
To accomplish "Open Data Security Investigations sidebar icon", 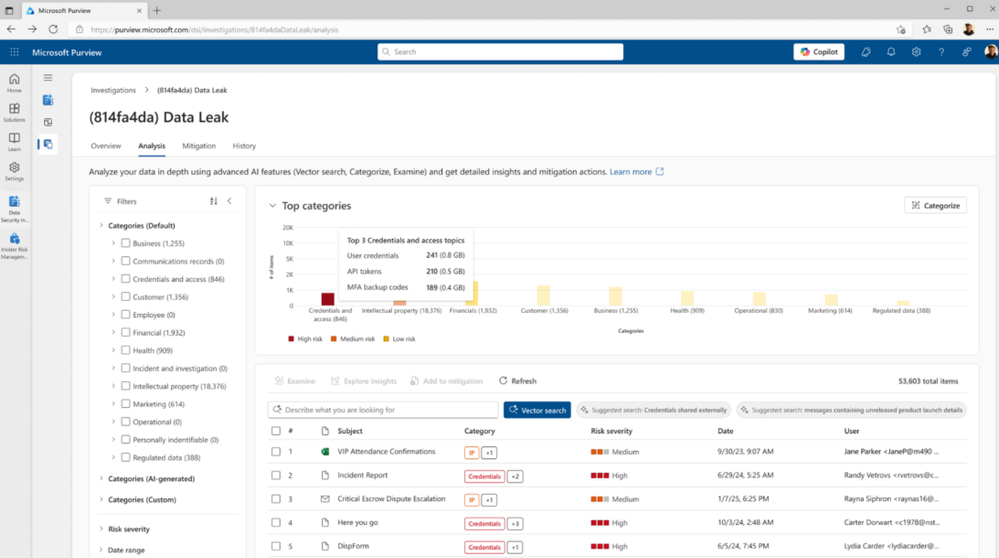I will pyautogui.click(x=14, y=209).
